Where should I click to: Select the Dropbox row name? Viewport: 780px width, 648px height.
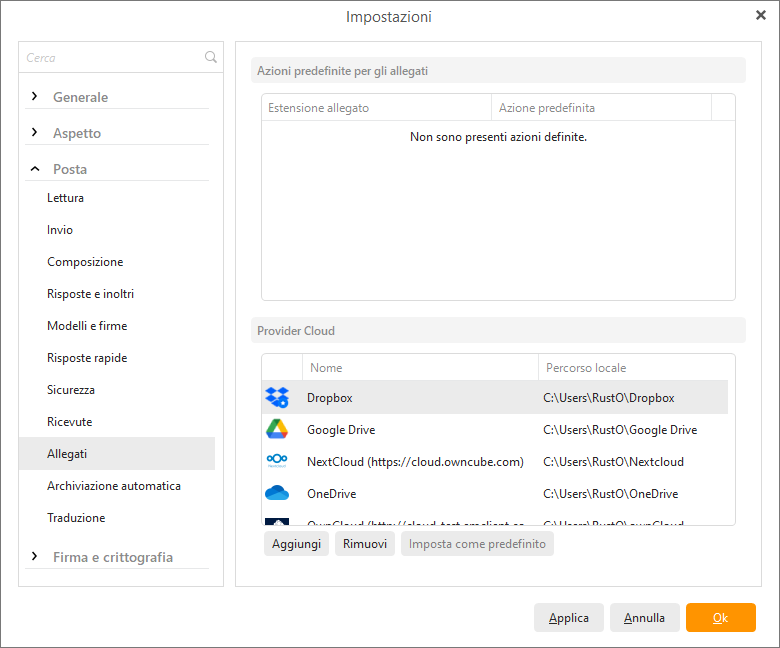click(329, 398)
